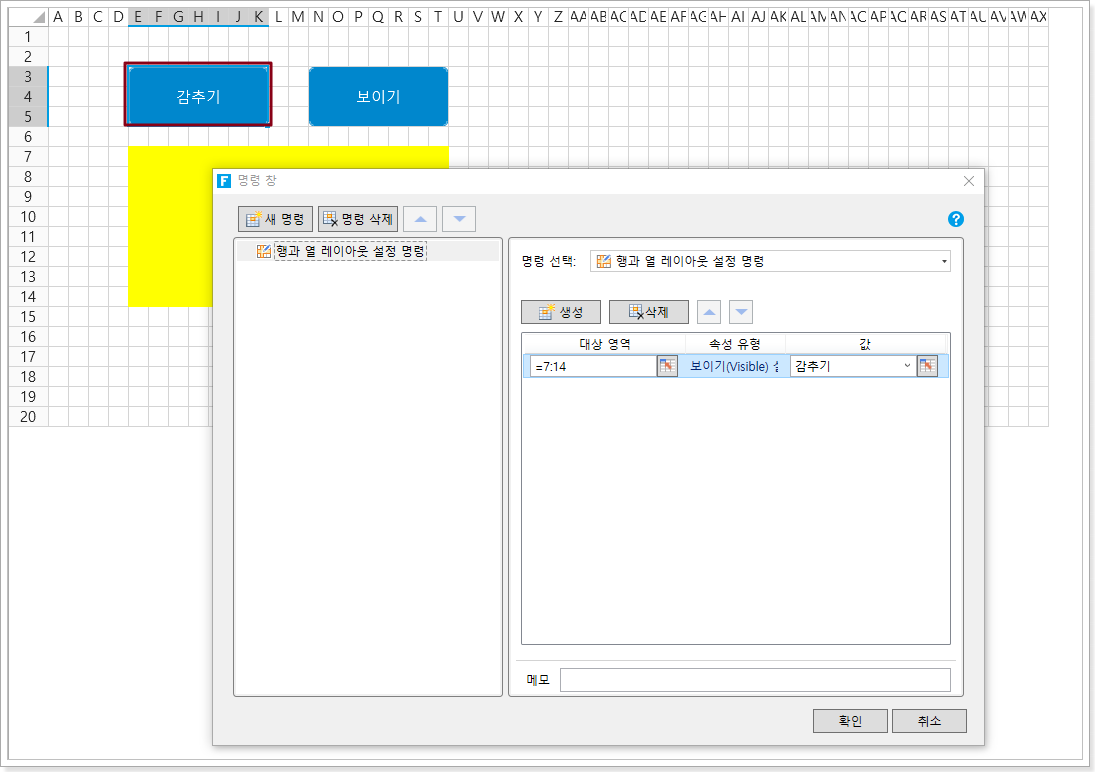Click the 삭제 button next to 생성
Viewport: 1095px width, 772px height.
click(649, 312)
